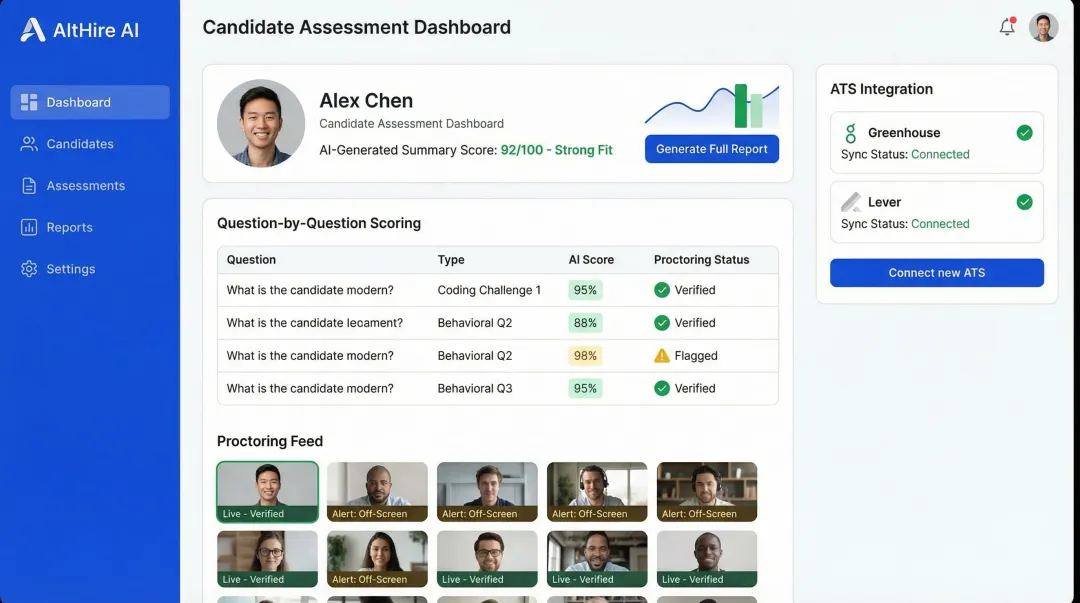Click the Greenhouse integration icon
The width and height of the screenshot is (1080, 603).
[x=851, y=132]
